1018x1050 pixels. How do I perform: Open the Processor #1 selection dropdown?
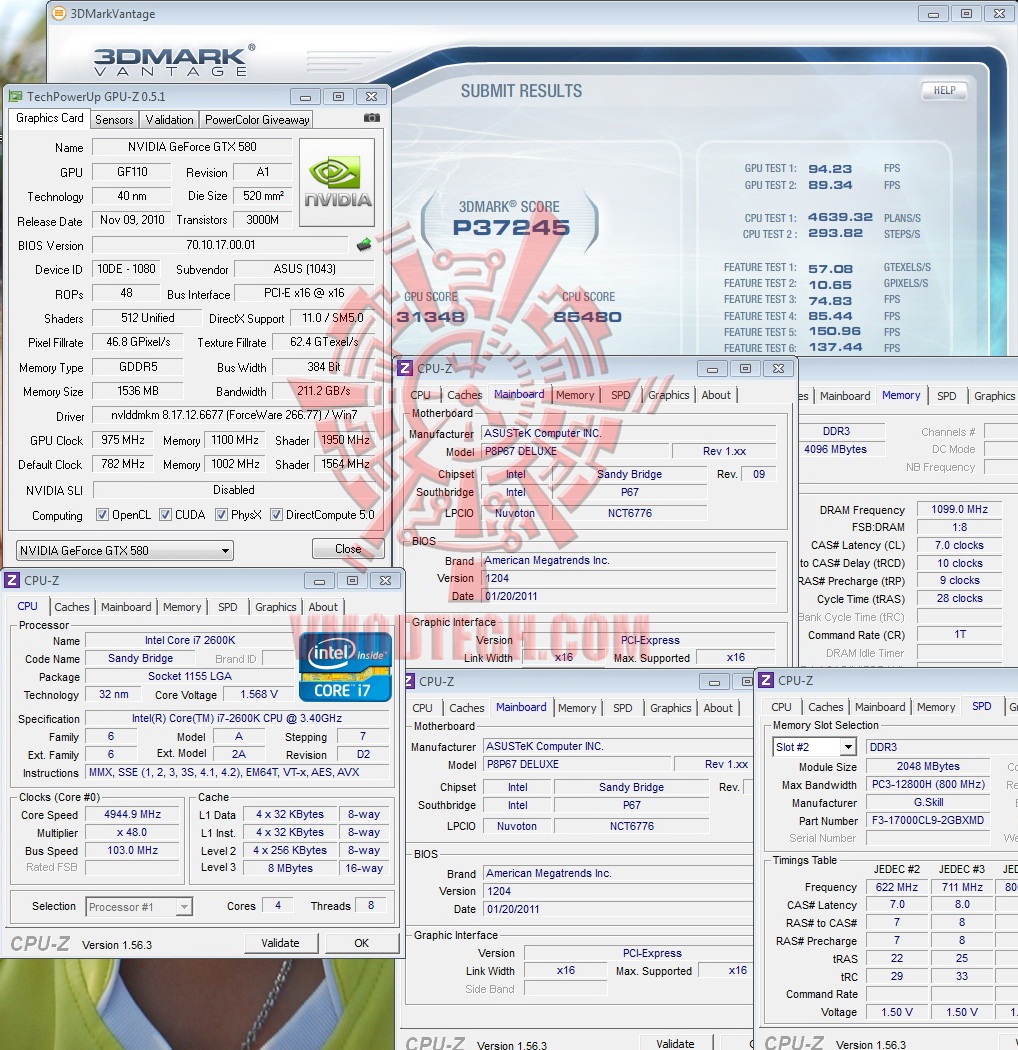click(x=139, y=907)
